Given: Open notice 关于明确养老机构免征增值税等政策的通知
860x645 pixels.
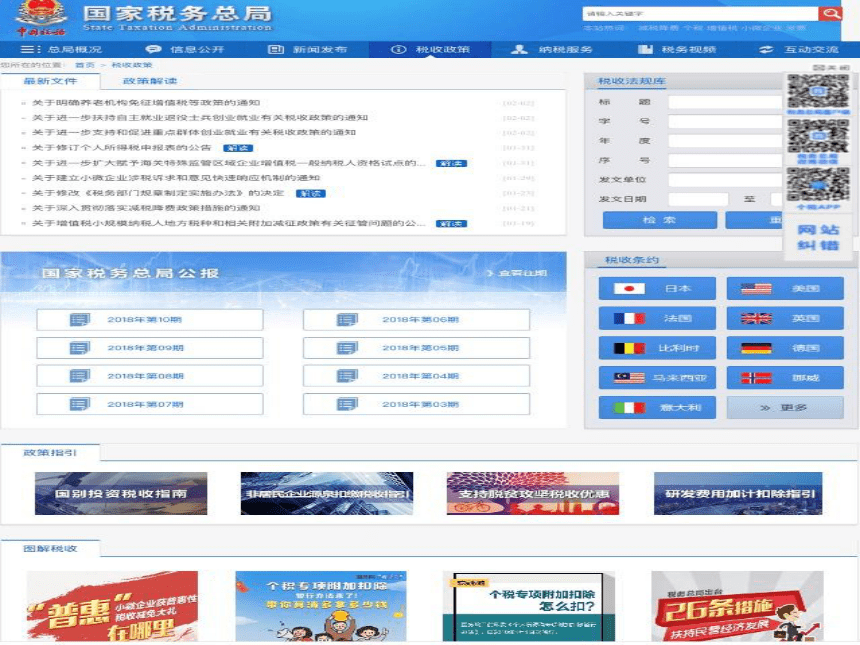Looking at the screenshot, I should 146,103.
